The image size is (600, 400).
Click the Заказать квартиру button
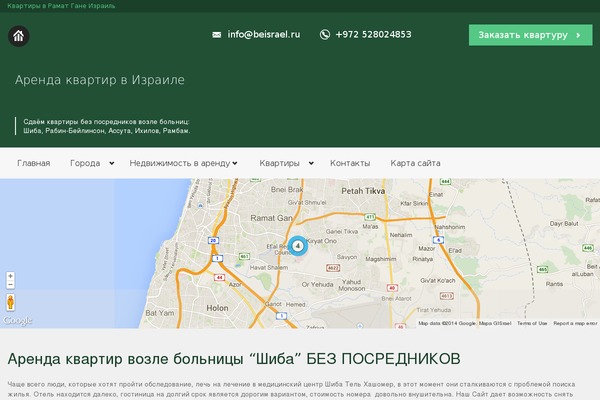(530, 35)
